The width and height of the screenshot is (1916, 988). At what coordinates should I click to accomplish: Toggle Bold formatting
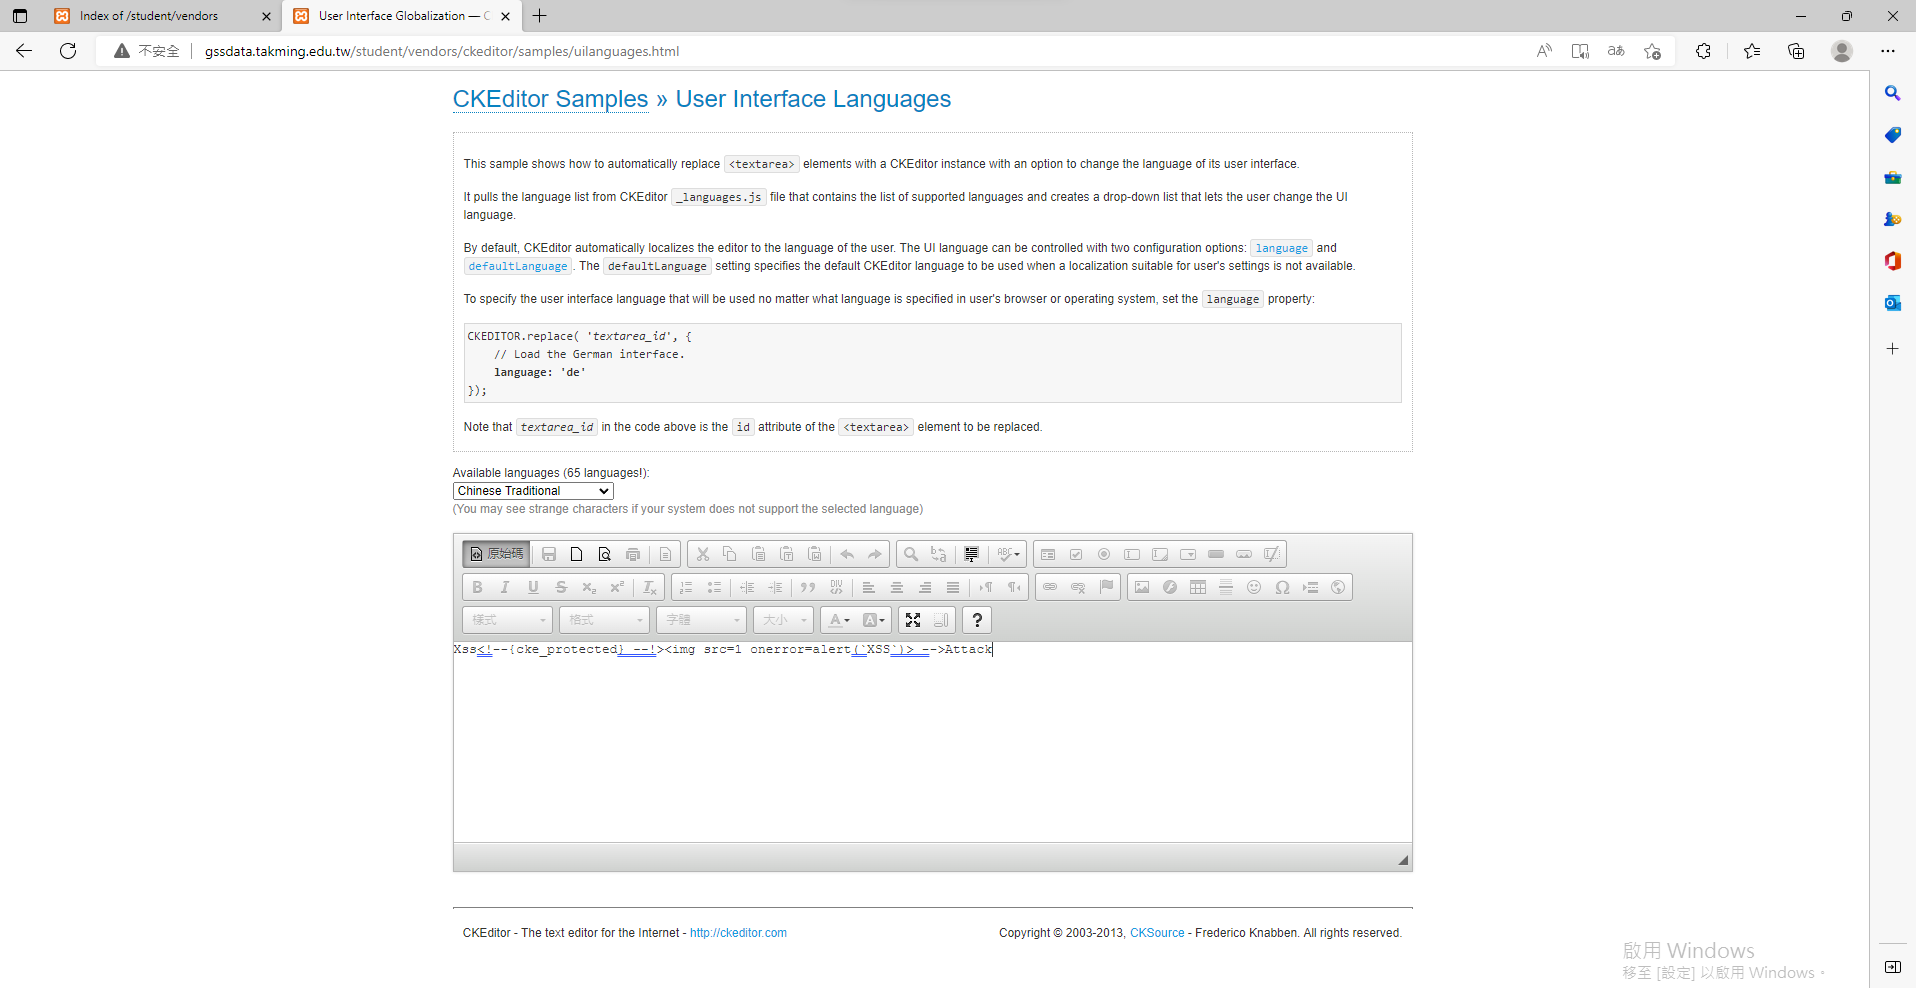[x=477, y=587]
